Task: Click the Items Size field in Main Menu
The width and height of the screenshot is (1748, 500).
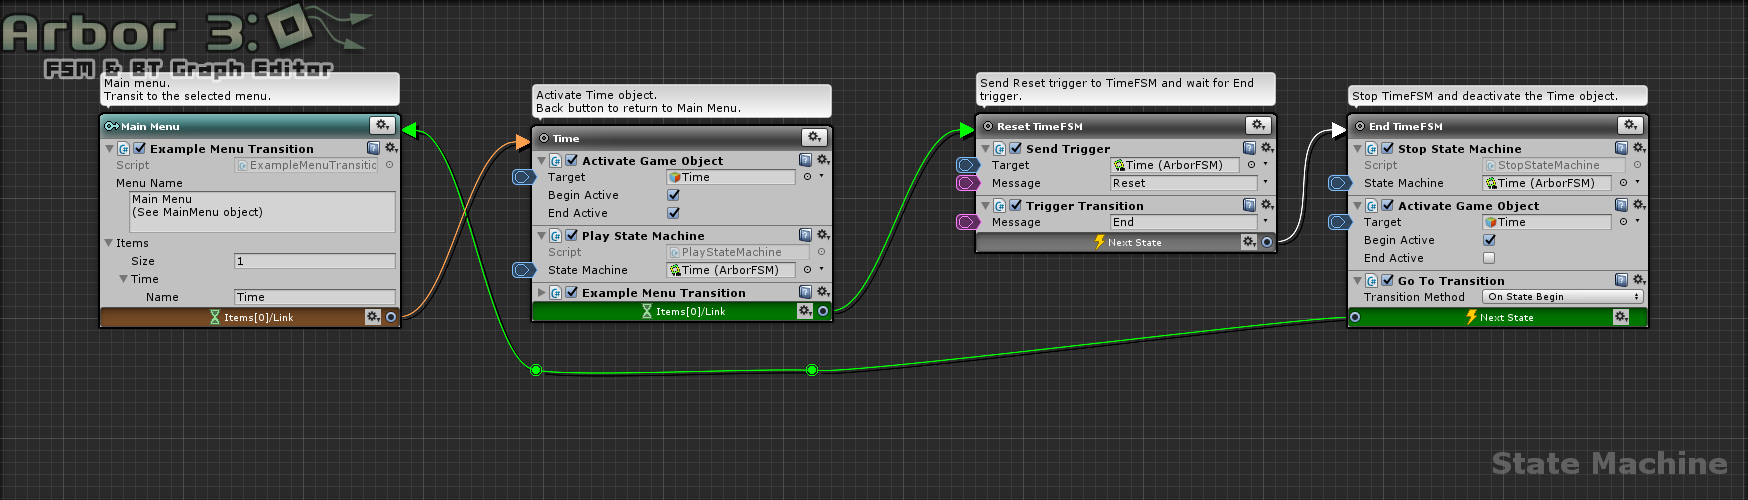Action: pos(314,261)
